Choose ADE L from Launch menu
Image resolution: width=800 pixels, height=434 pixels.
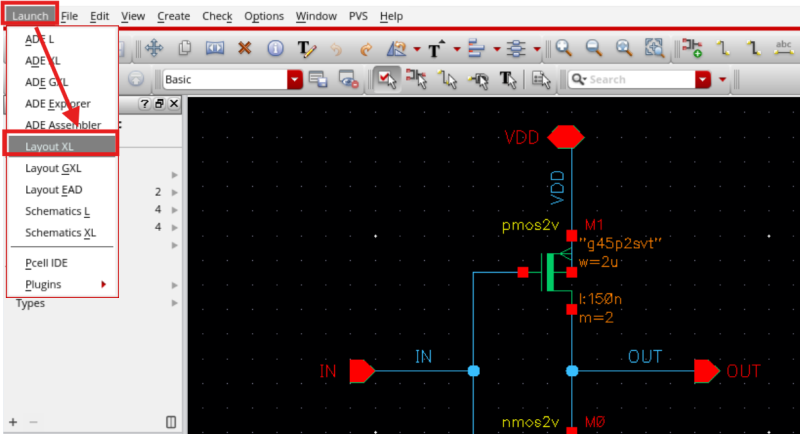[62, 39]
